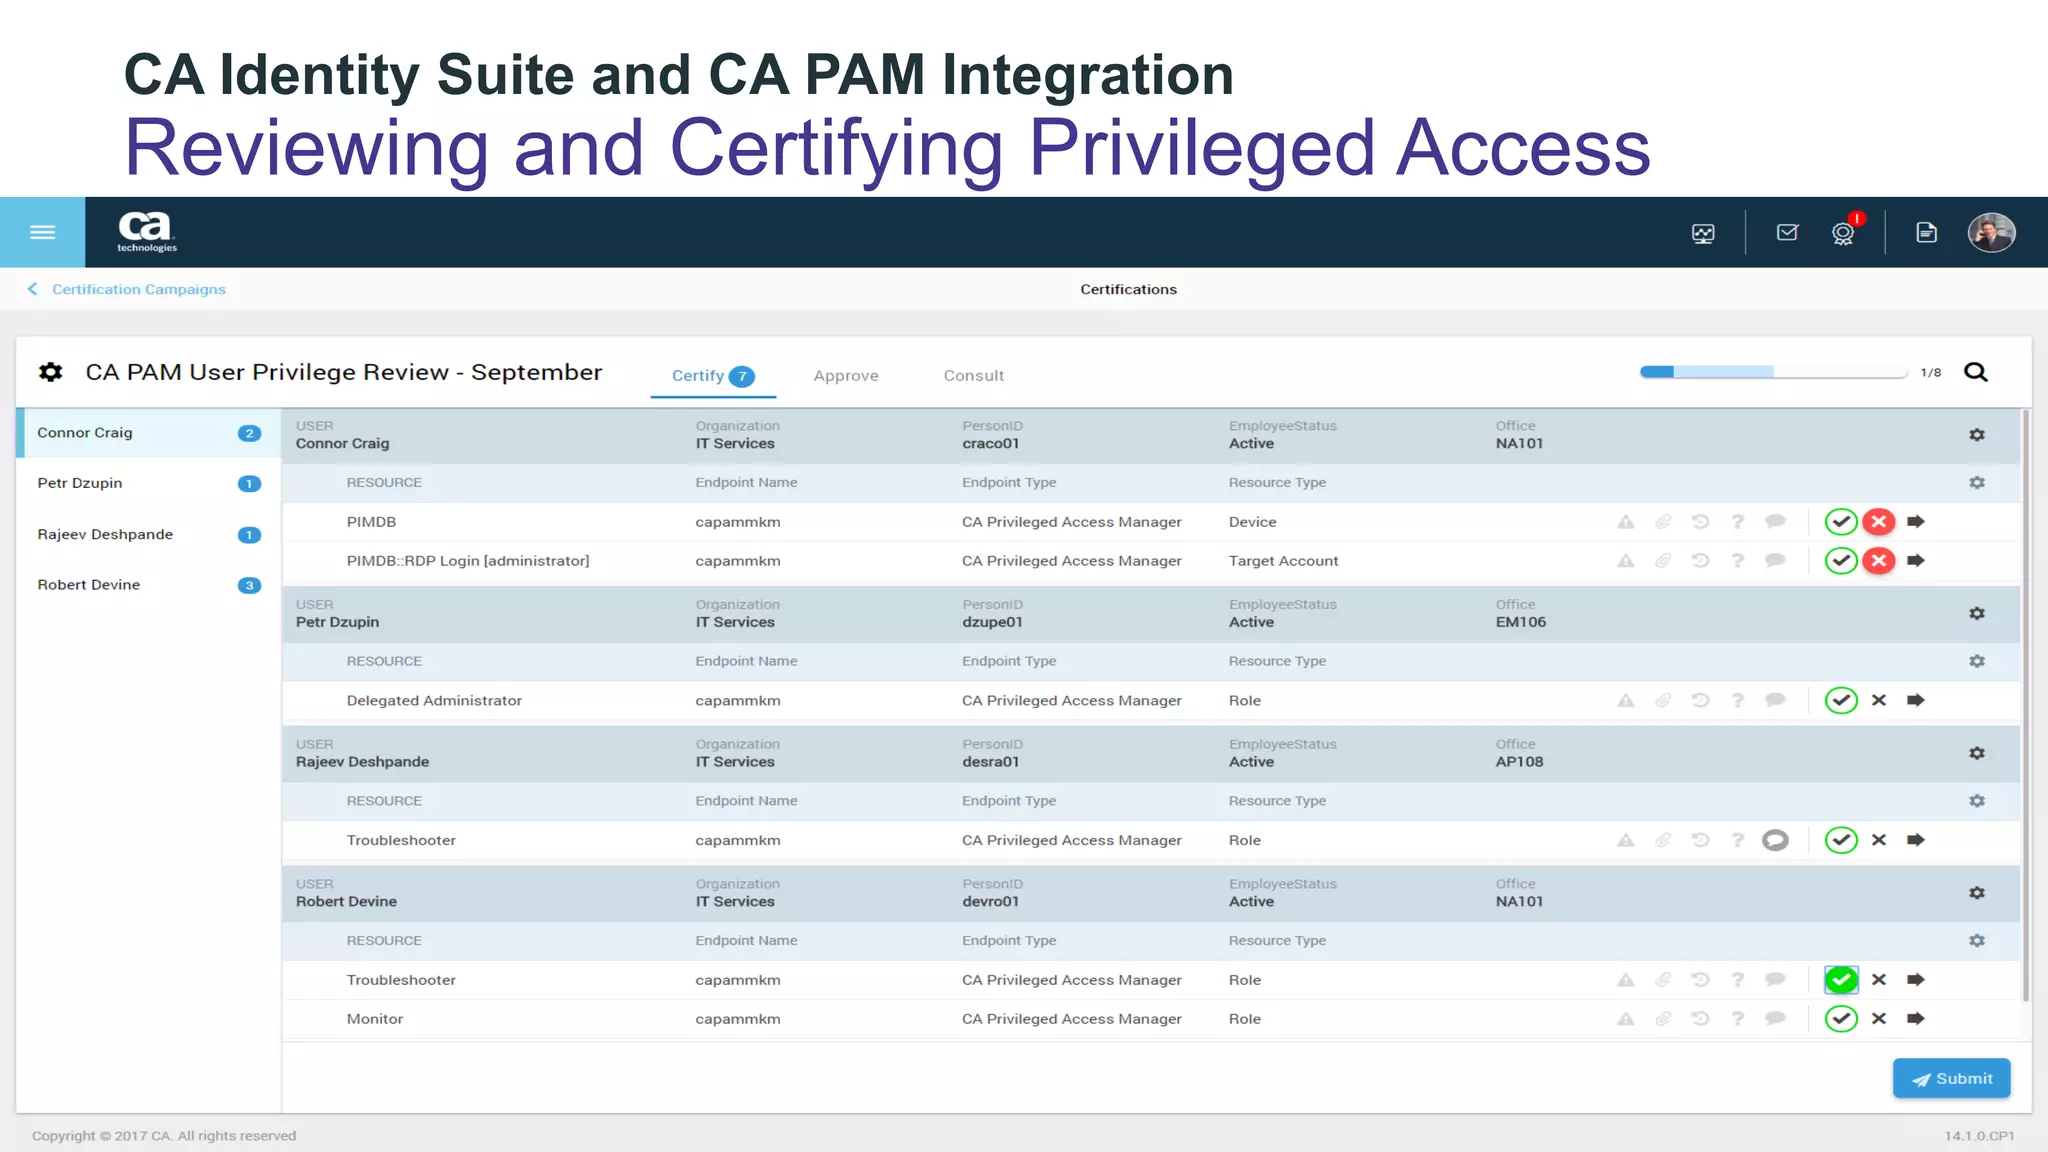The width and height of the screenshot is (2048, 1152).
Task: Approve the Monitor role
Action: [1841, 1019]
